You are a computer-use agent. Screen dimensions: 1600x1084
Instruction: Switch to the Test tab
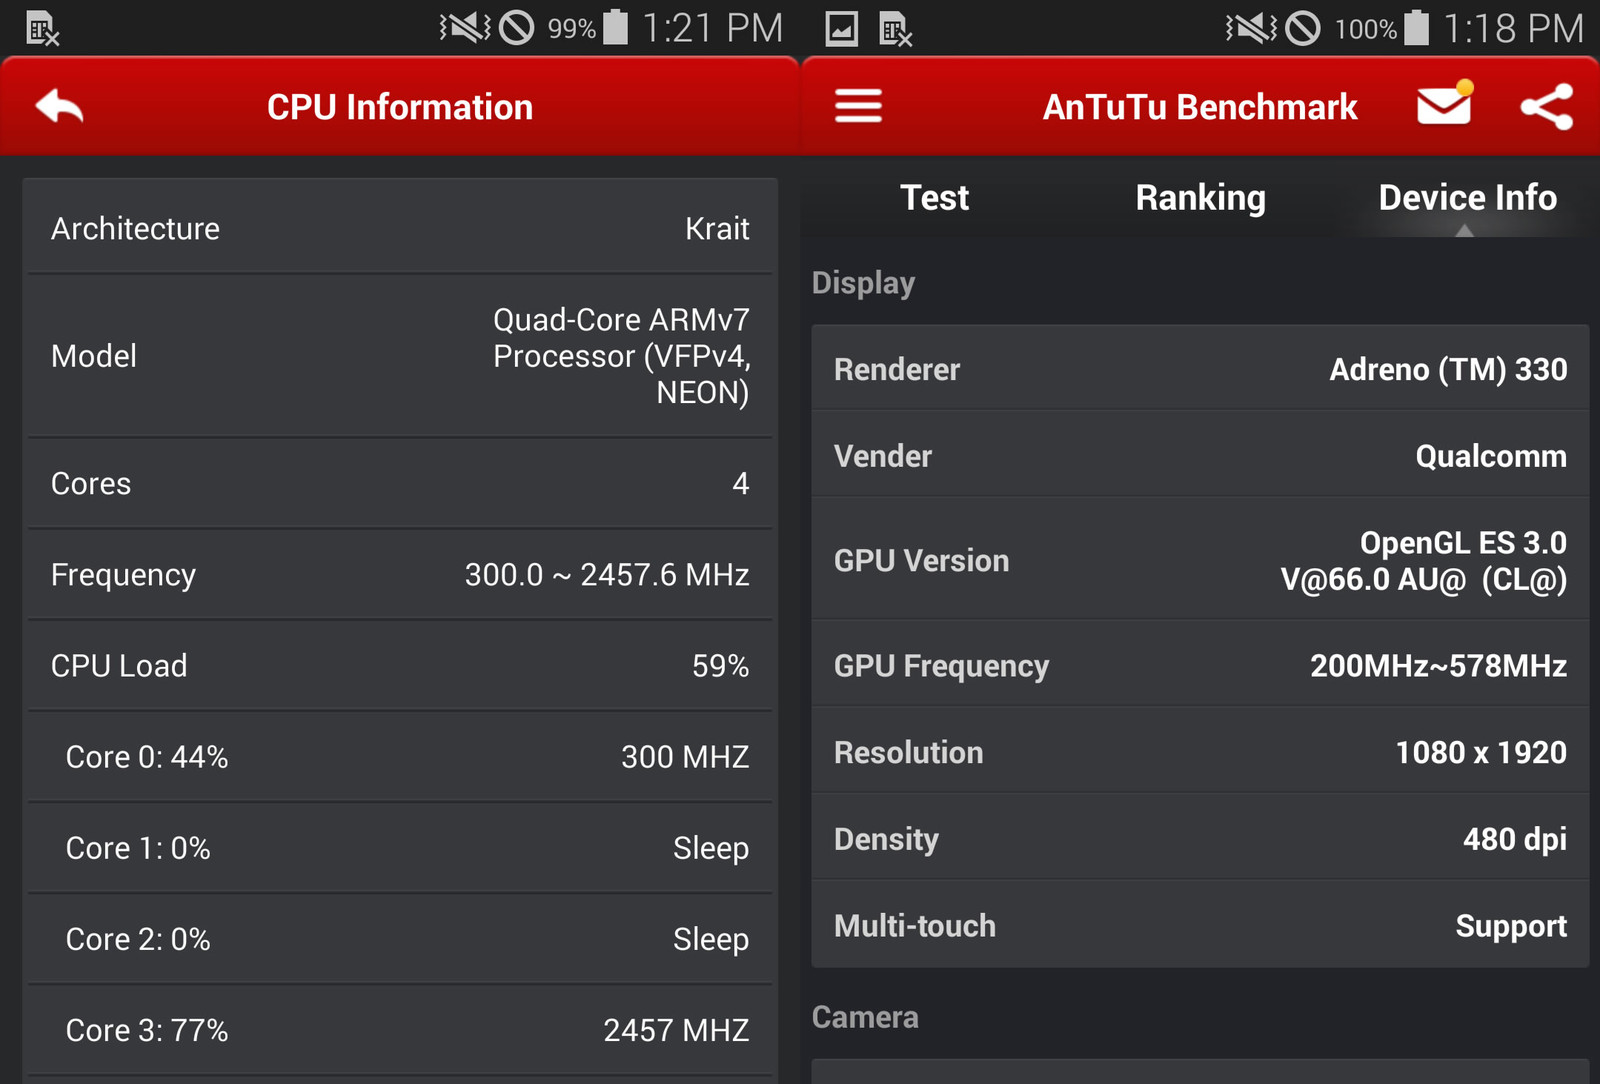coord(934,198)
